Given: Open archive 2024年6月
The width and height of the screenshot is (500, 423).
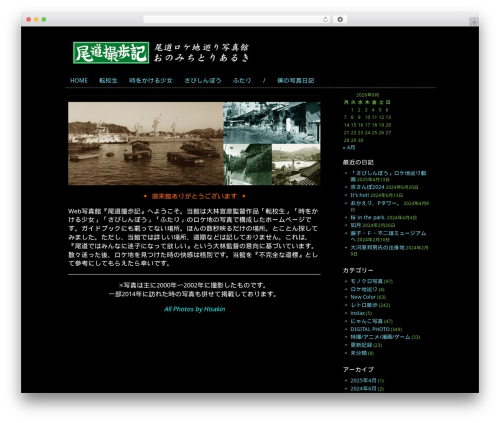Looking at the screenshot, I should click(x=364, y=388).
